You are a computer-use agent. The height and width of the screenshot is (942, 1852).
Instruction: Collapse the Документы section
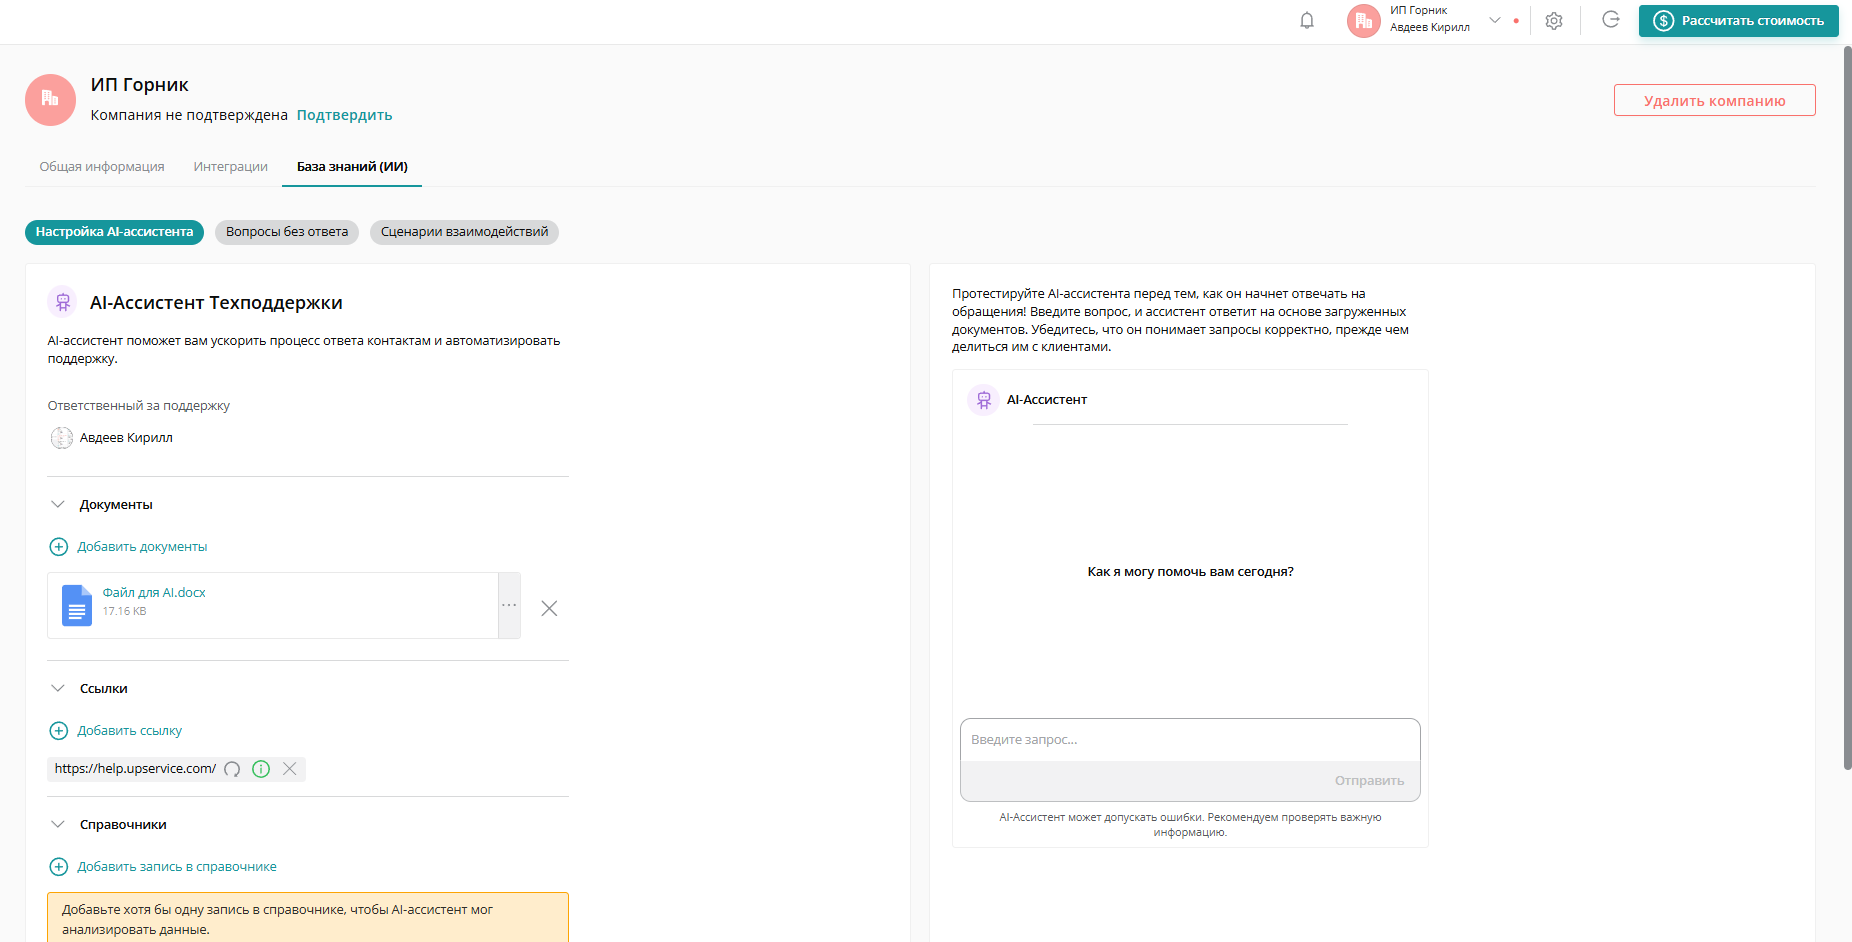[x=58, y=505]
